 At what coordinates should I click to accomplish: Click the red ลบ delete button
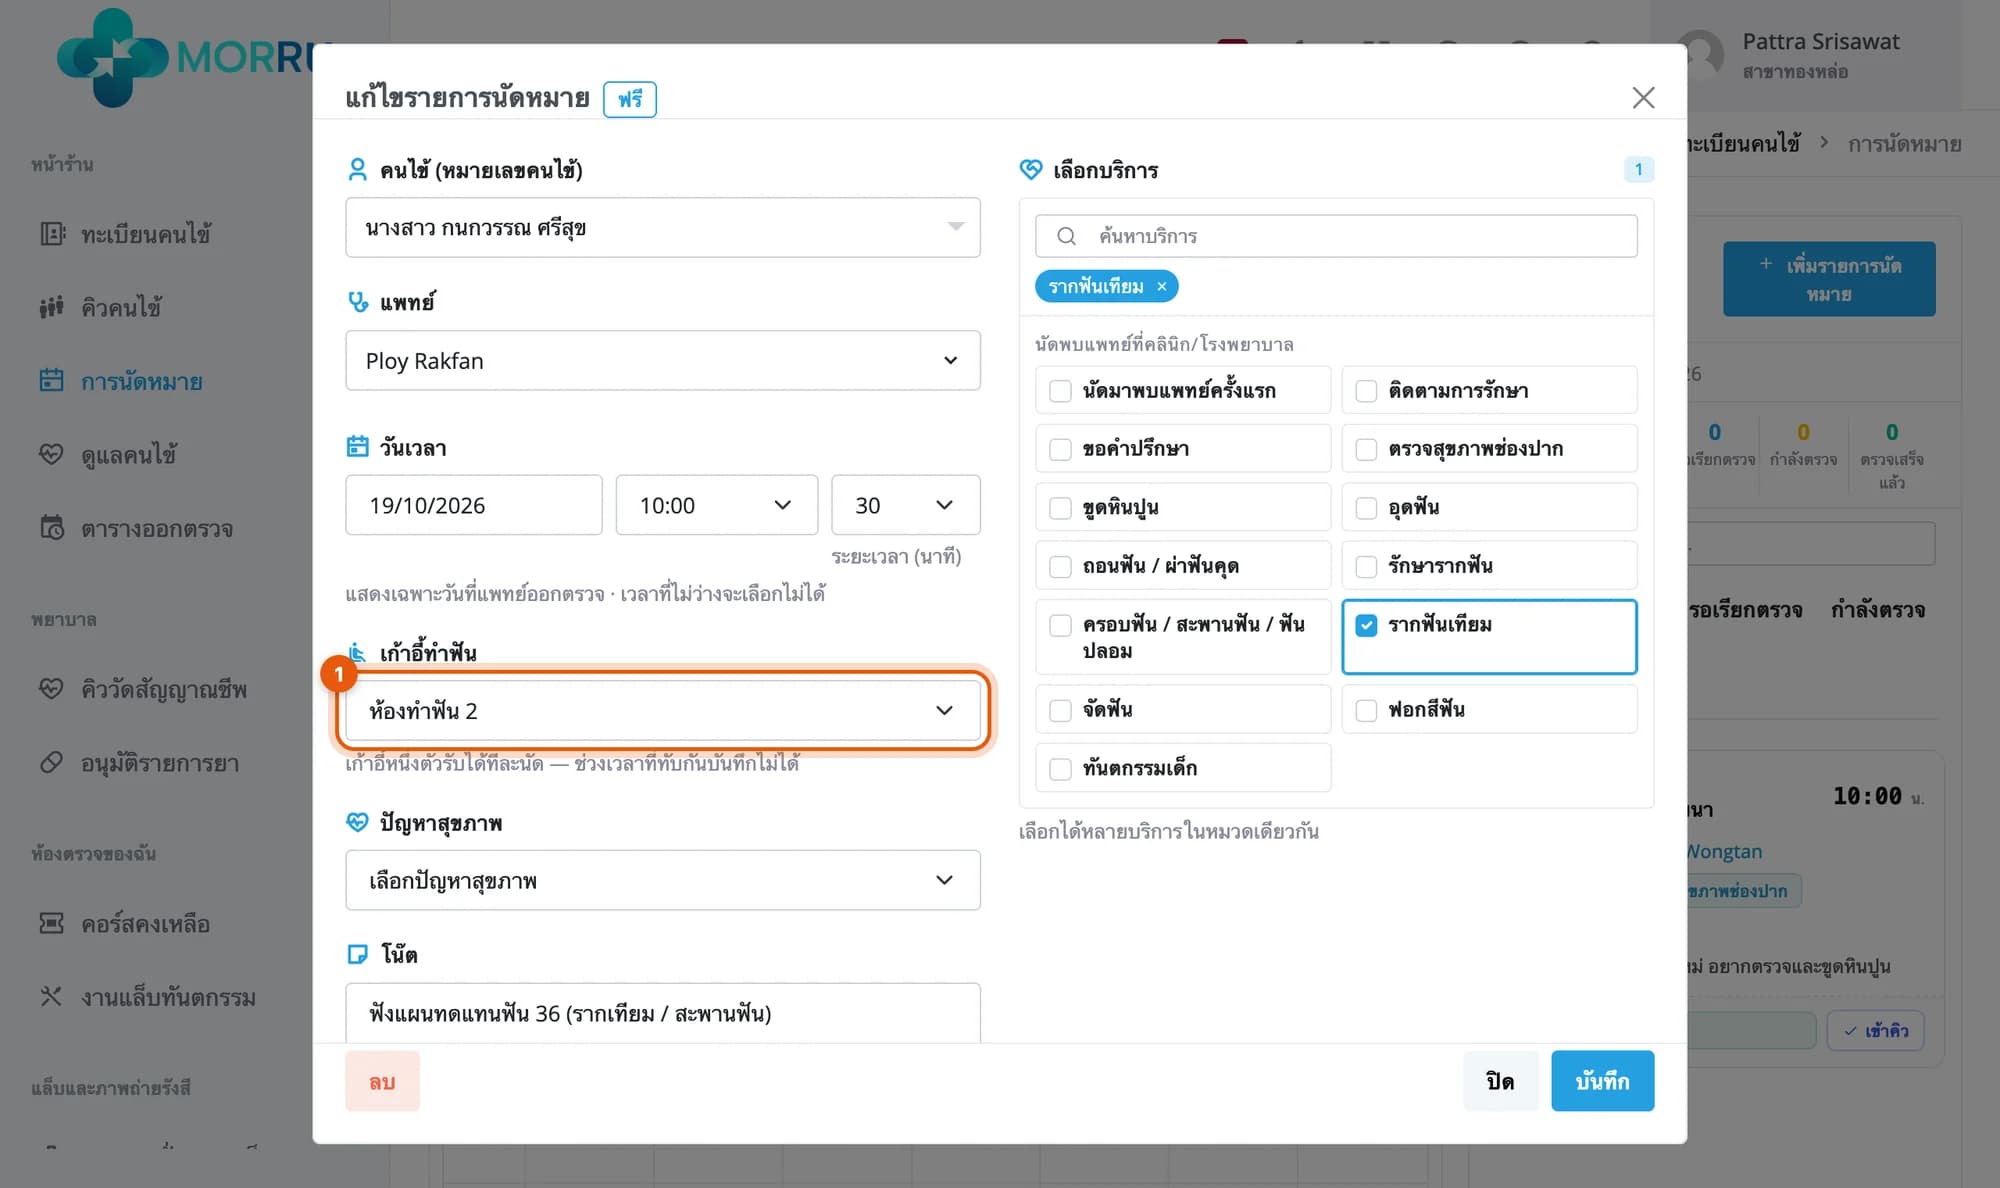382,1081
